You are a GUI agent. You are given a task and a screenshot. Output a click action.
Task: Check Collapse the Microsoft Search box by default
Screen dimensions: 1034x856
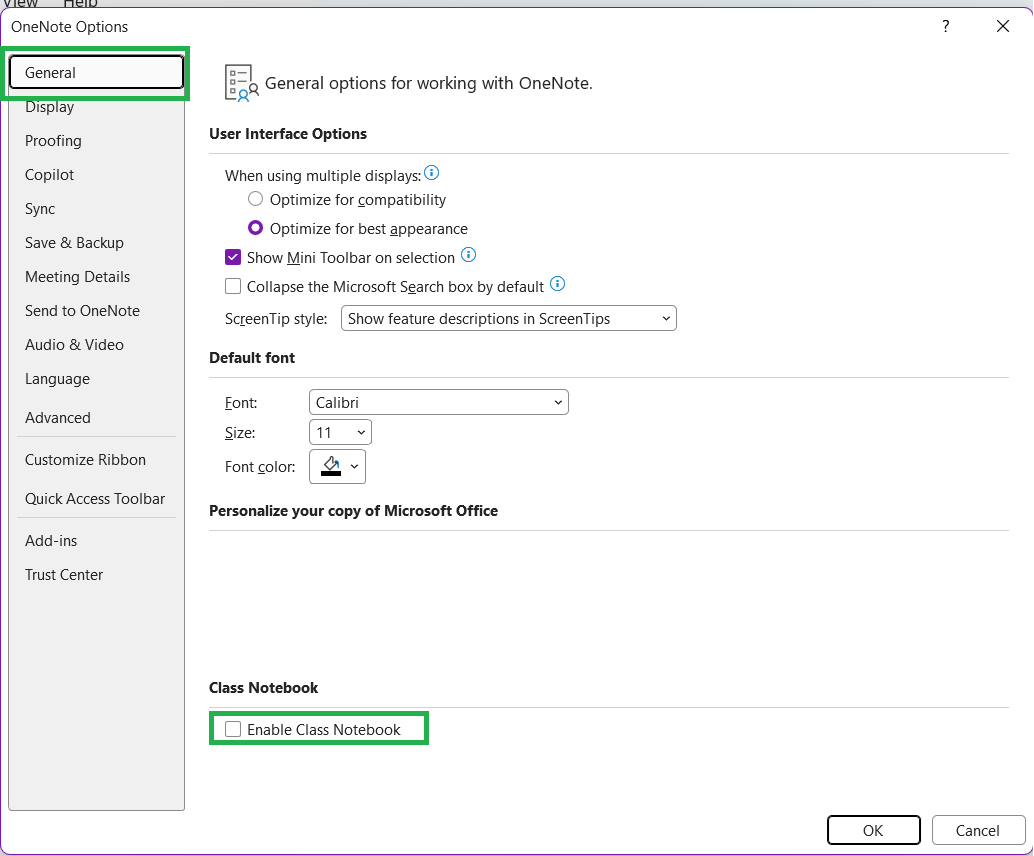click(233, 286)
